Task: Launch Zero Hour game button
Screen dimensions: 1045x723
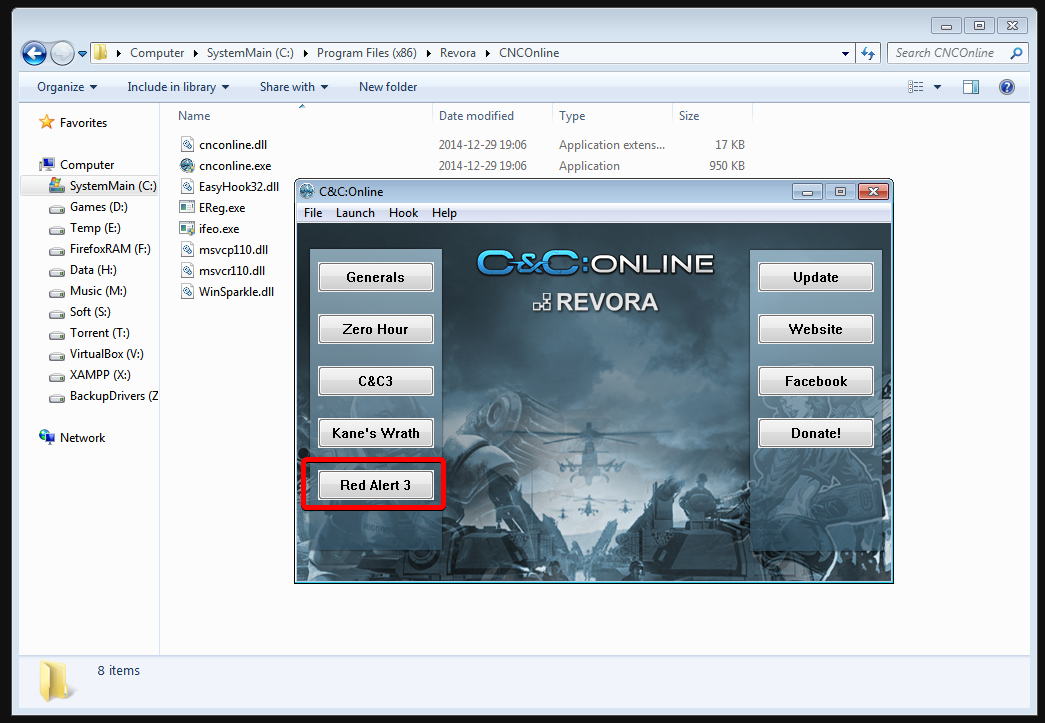Action: pos(375,329)
